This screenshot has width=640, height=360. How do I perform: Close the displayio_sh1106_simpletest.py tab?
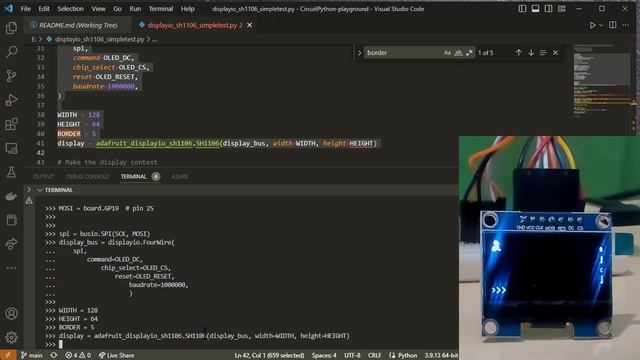click(249, 25)
